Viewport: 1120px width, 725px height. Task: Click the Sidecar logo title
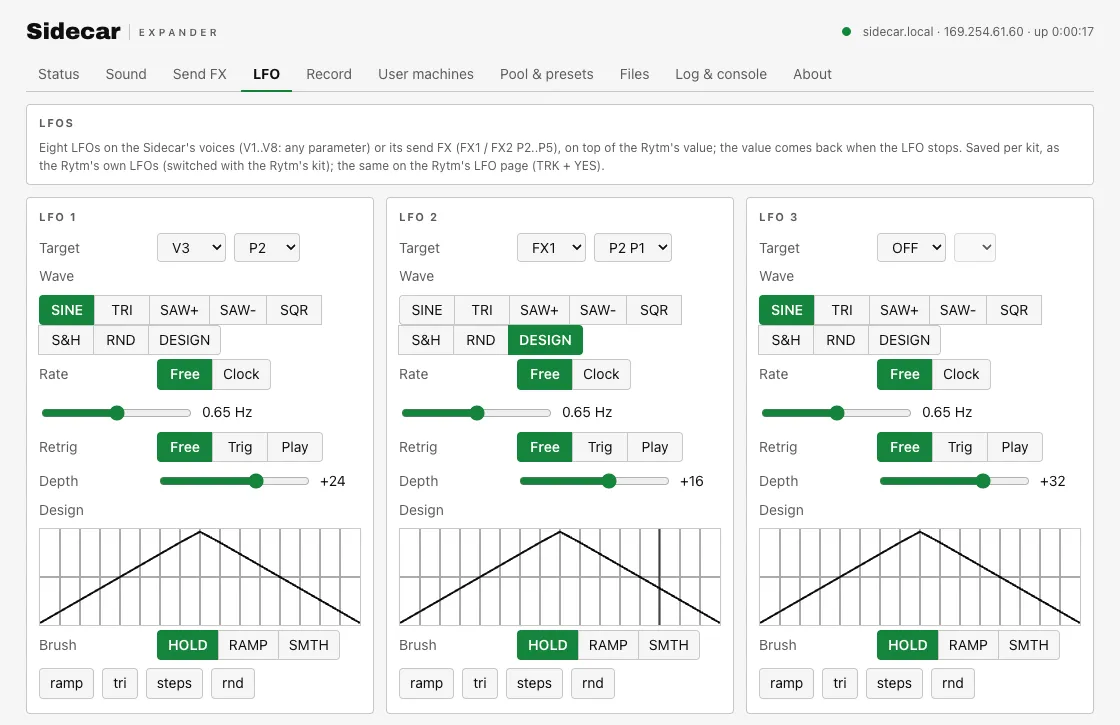(x=74, y=31)
